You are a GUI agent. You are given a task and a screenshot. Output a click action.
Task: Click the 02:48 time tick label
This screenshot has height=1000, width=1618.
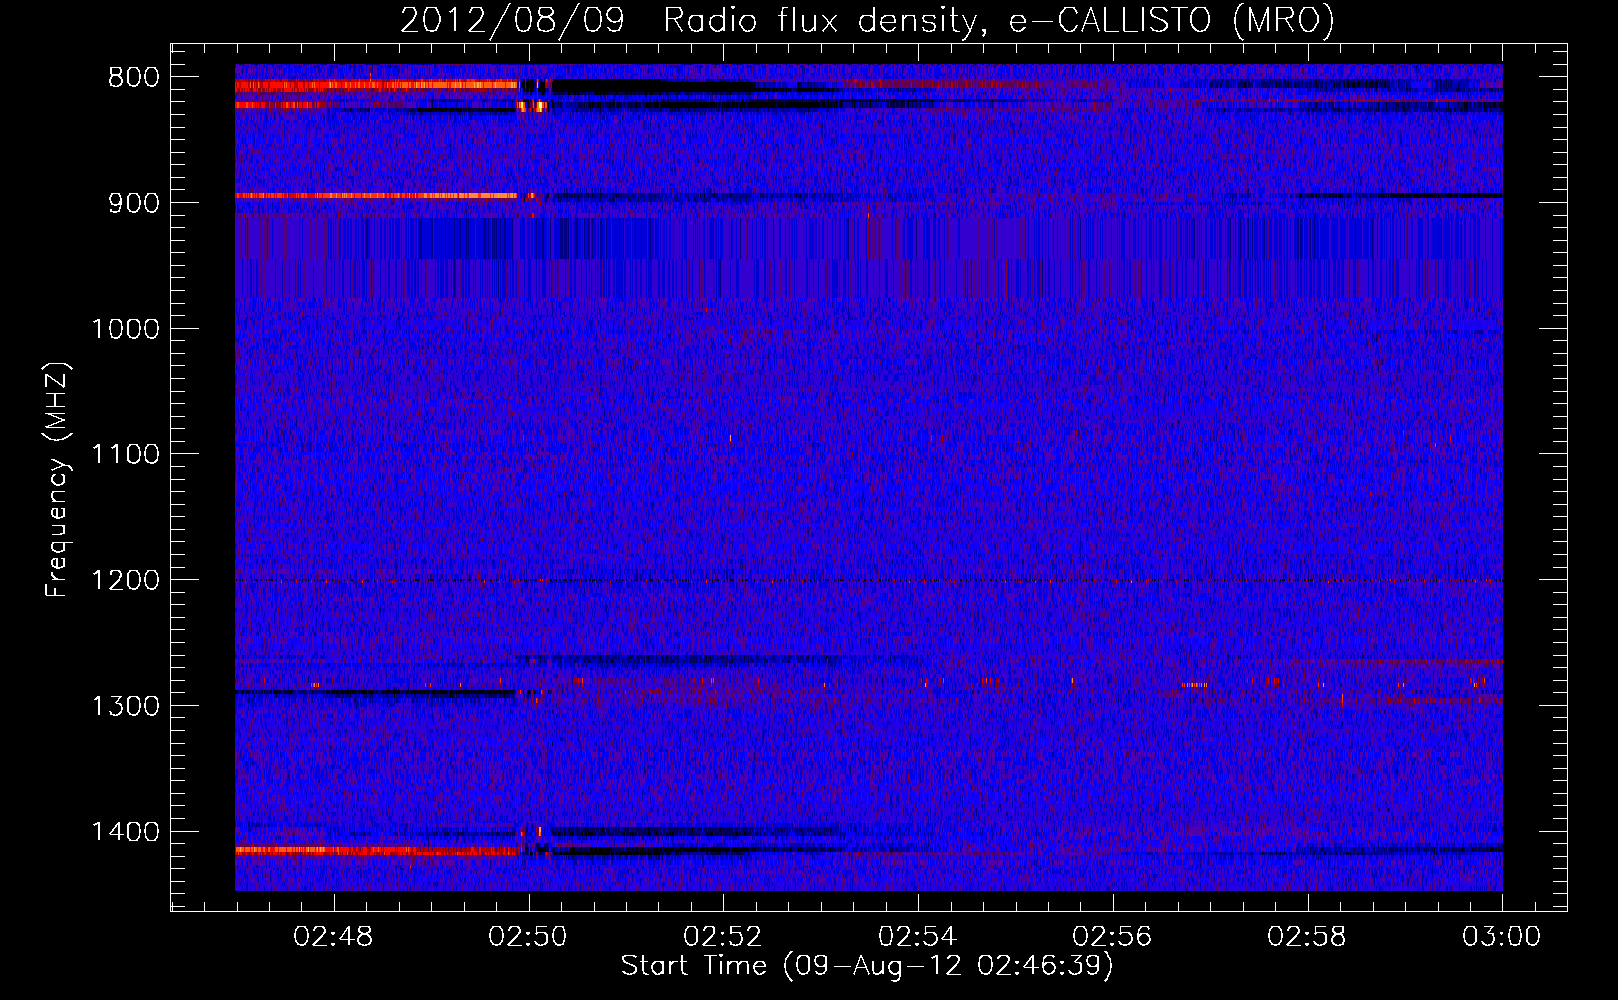(x=333, y=937)
